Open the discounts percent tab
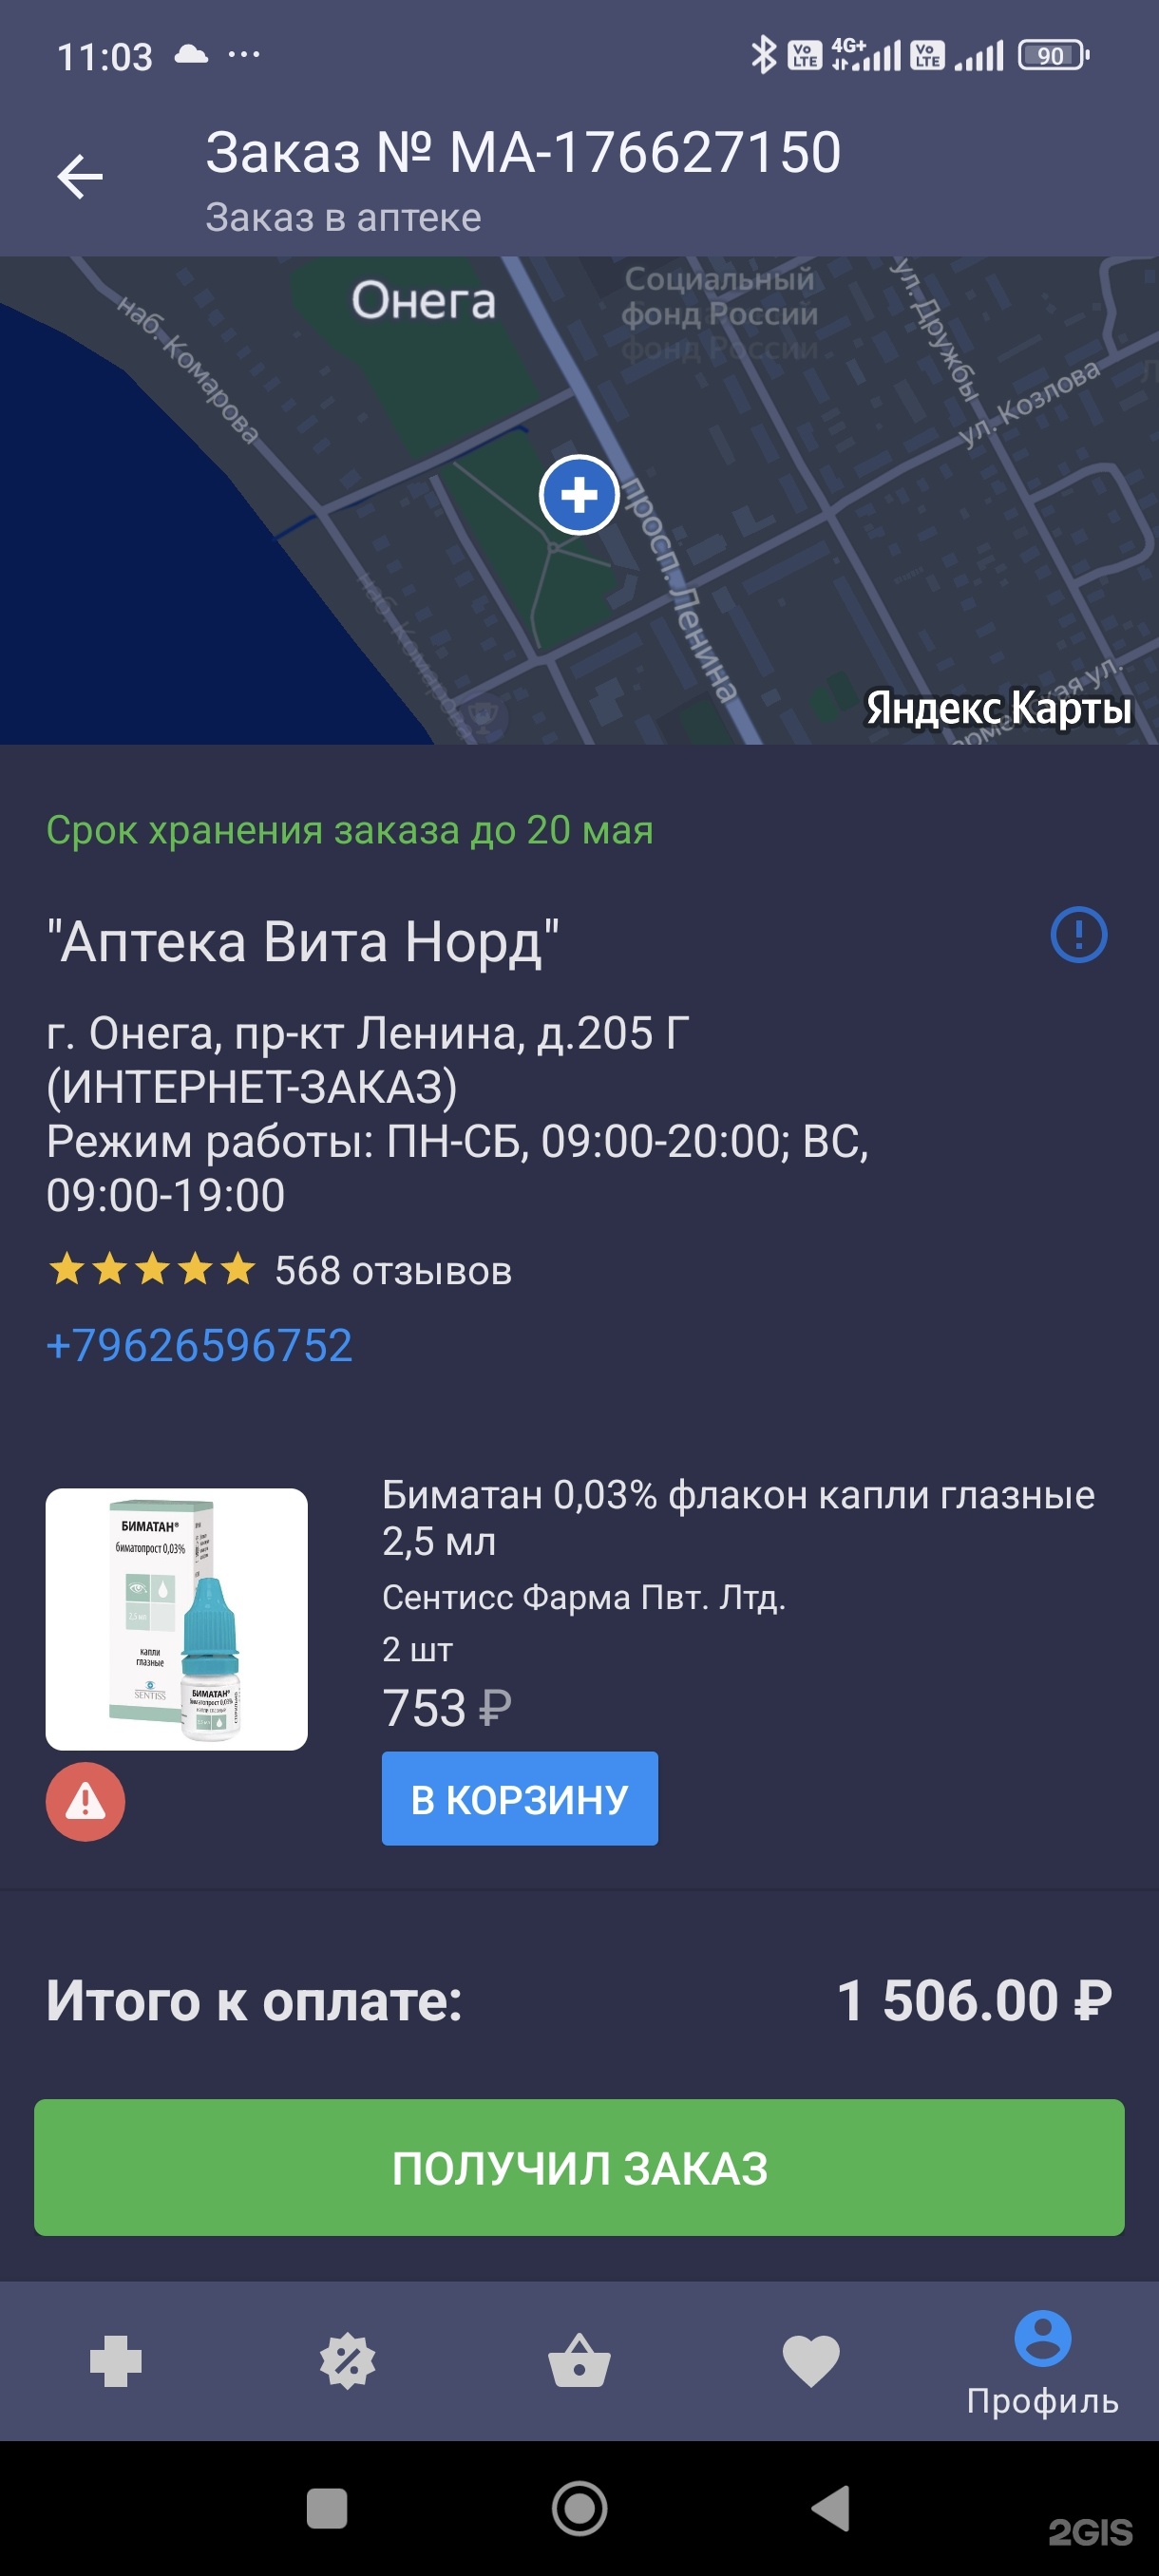1159x2576 pixels. point(347,2361)
